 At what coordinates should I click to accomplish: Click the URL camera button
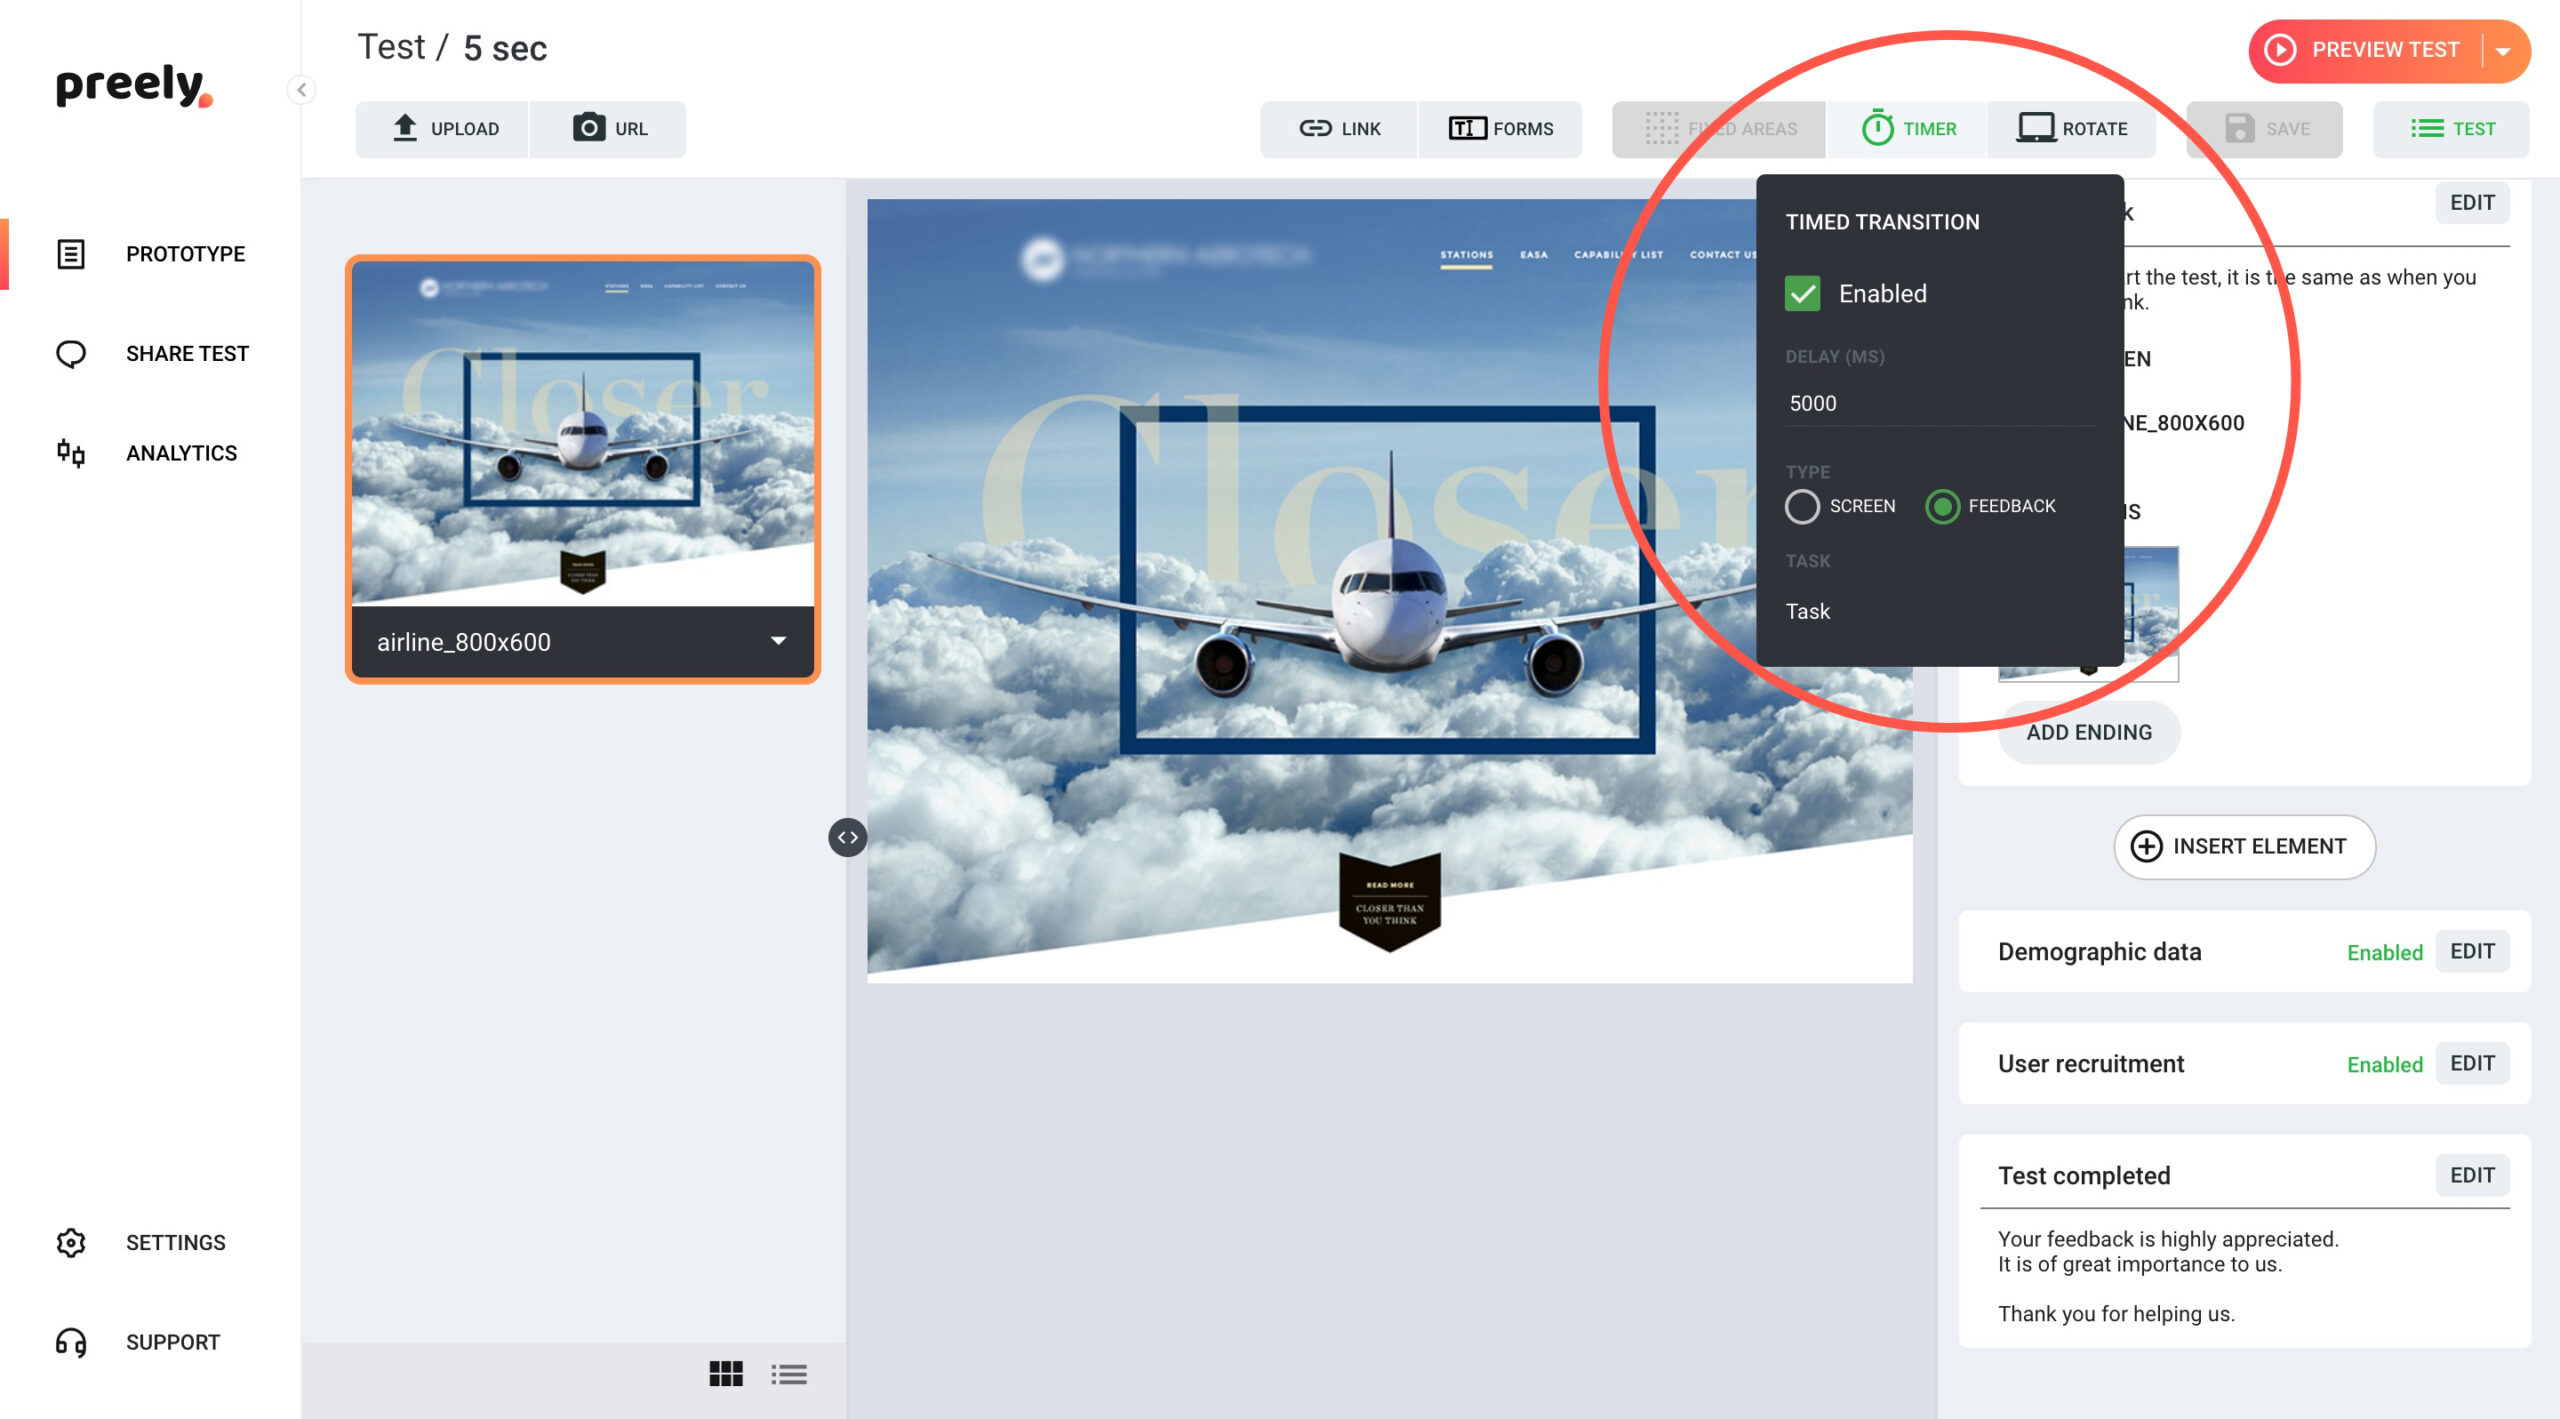(608, 129)
